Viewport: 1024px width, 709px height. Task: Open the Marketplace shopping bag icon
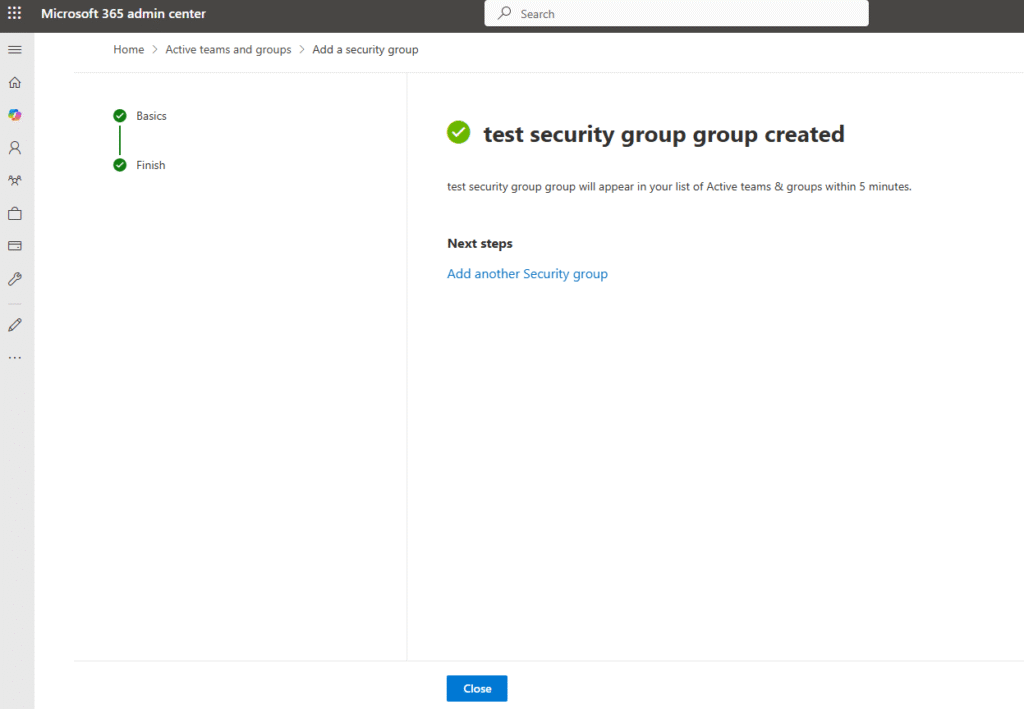(x=15, y=214)
